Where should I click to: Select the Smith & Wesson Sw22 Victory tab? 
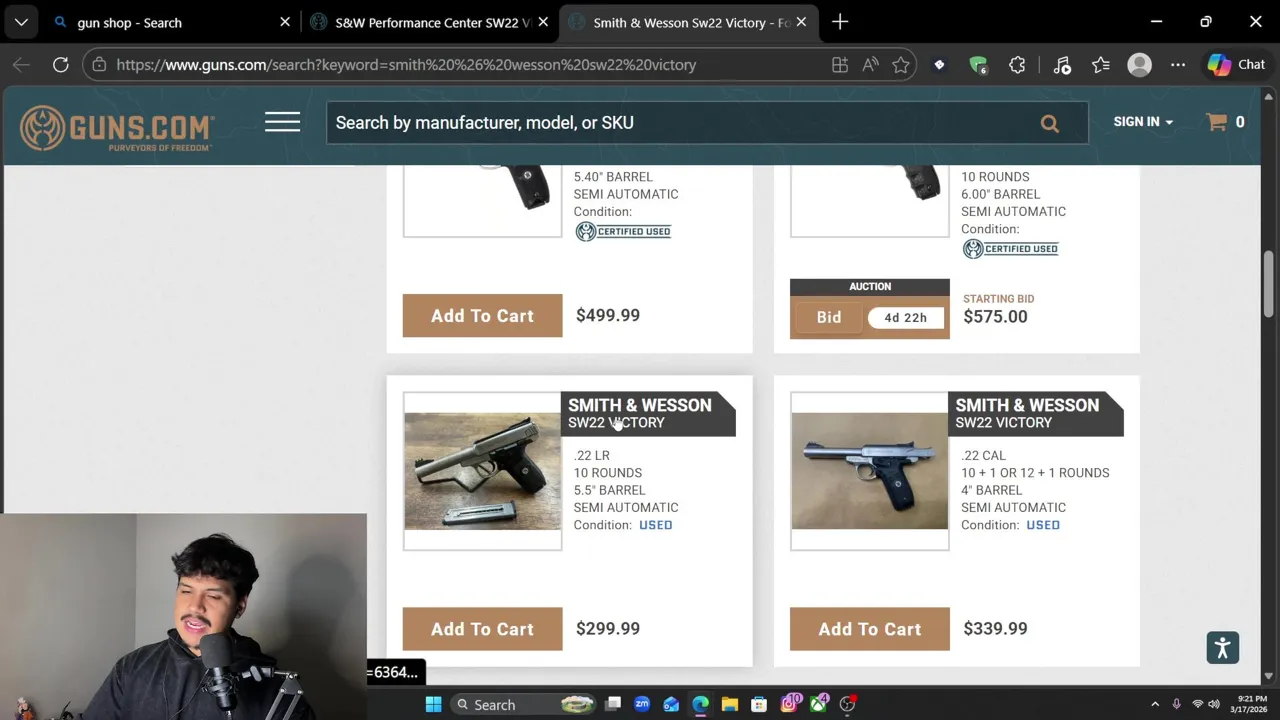[688, 22]
